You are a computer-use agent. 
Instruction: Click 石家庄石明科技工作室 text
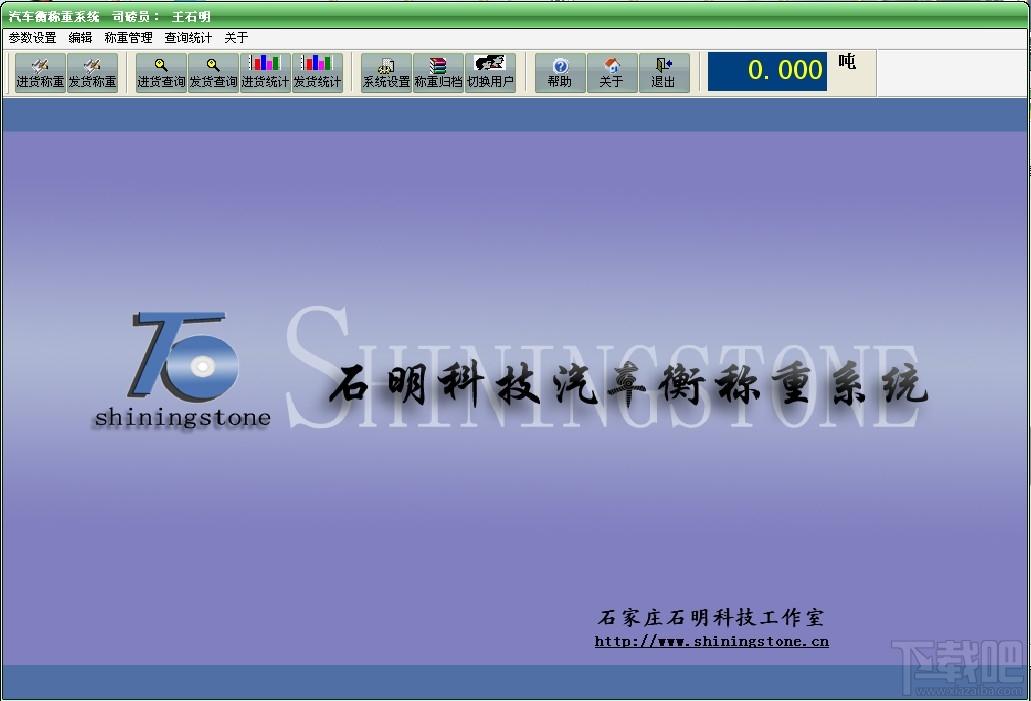click(x=710, y=617)
